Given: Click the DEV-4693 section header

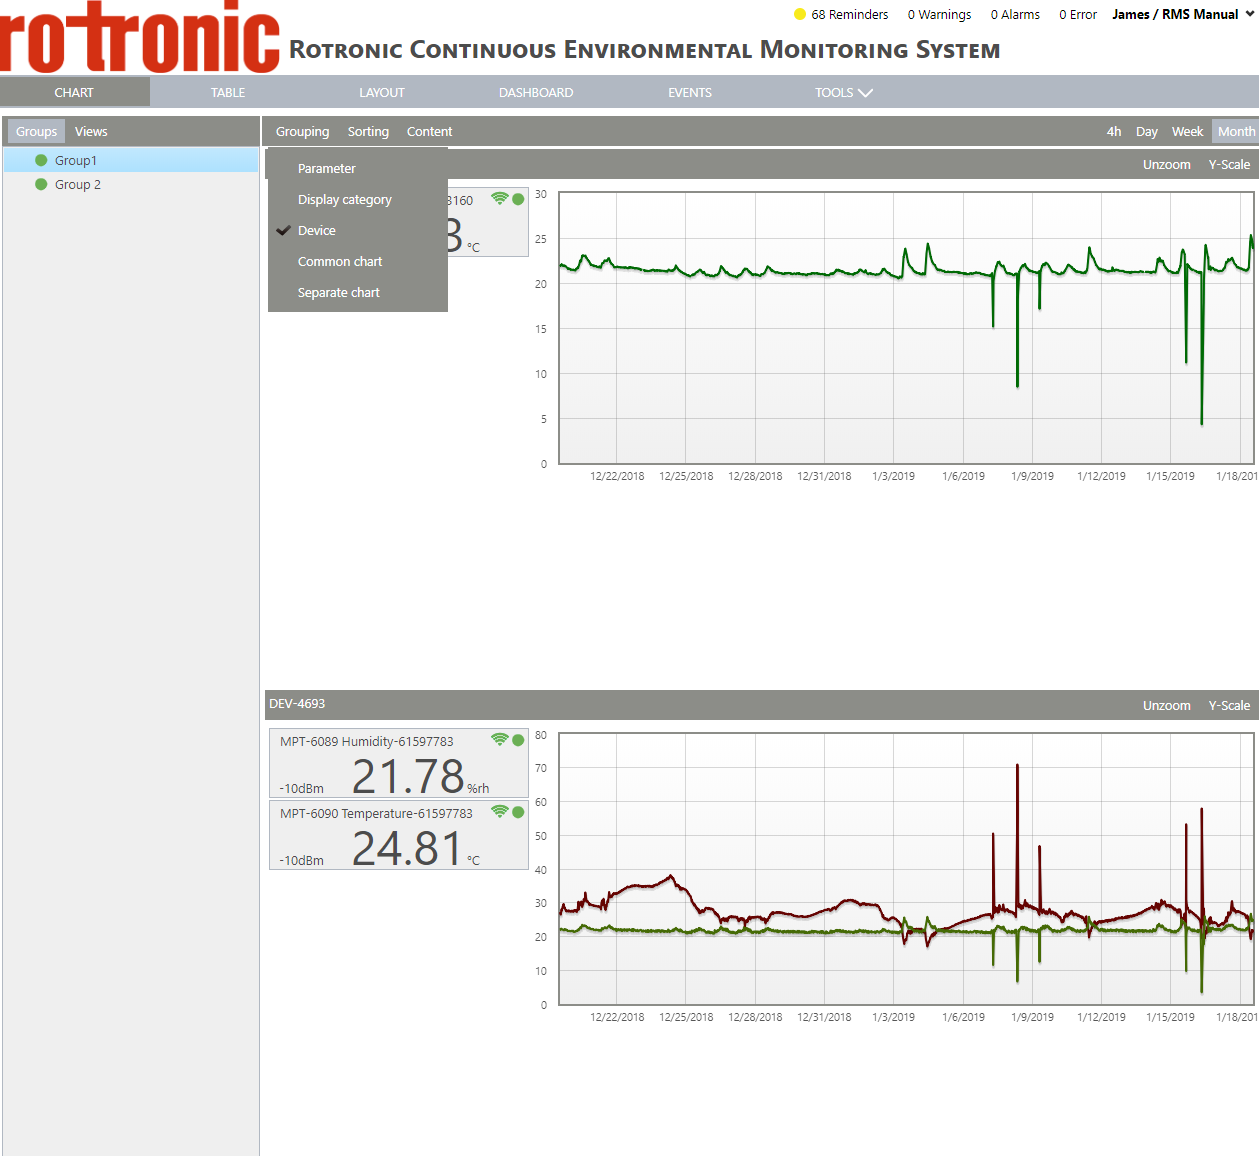Looking at the screenshot, I should pyautogui.click(x=761, y=705).
